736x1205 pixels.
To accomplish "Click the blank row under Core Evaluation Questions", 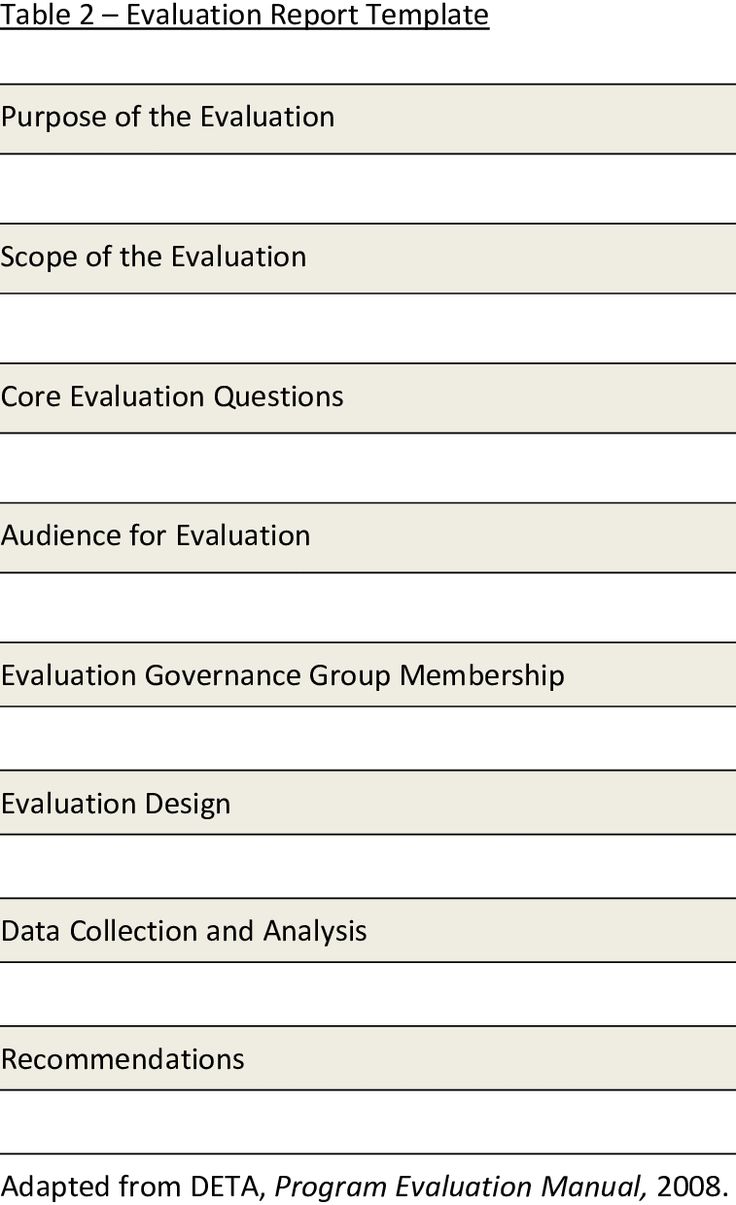I will (368, 468).
